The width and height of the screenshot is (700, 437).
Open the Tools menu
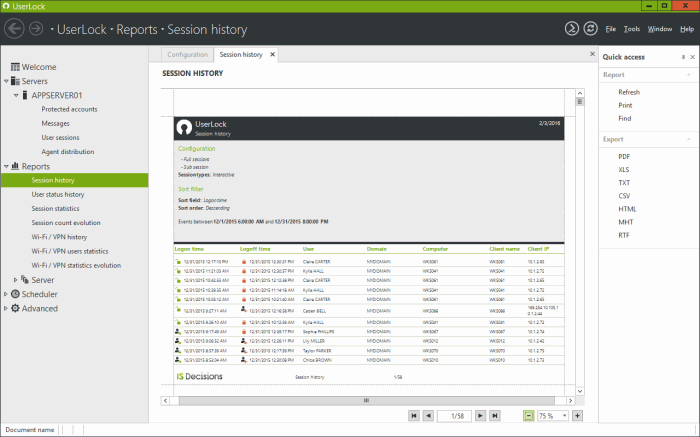click(632, 29)
